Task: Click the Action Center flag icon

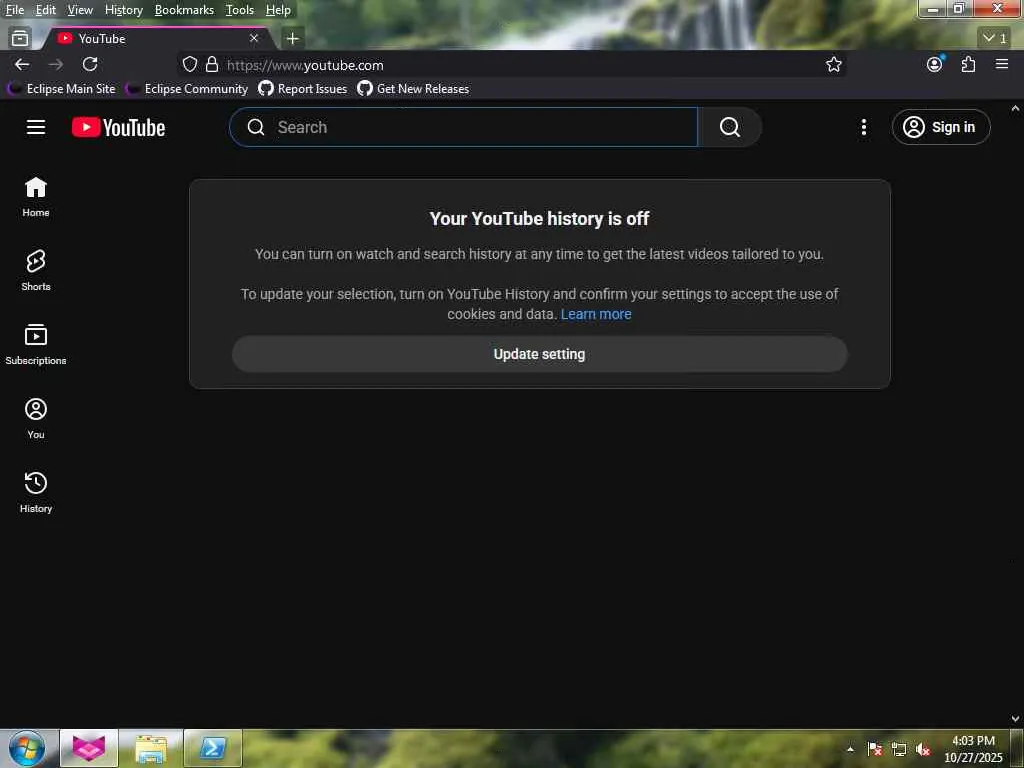Action: tap(874, 749)
